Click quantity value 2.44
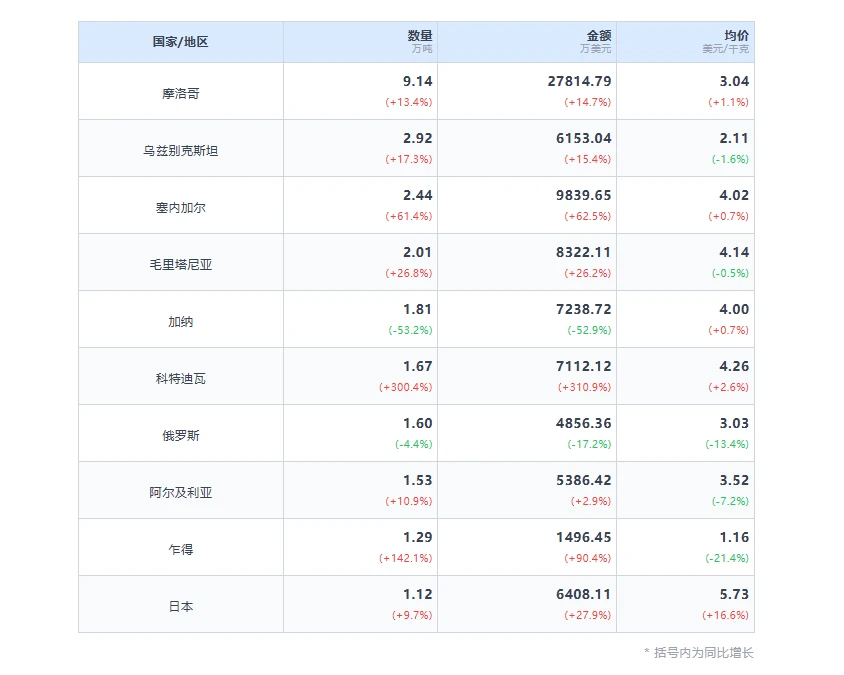Viewport: 844px width, 675px height. pos(418,195)
